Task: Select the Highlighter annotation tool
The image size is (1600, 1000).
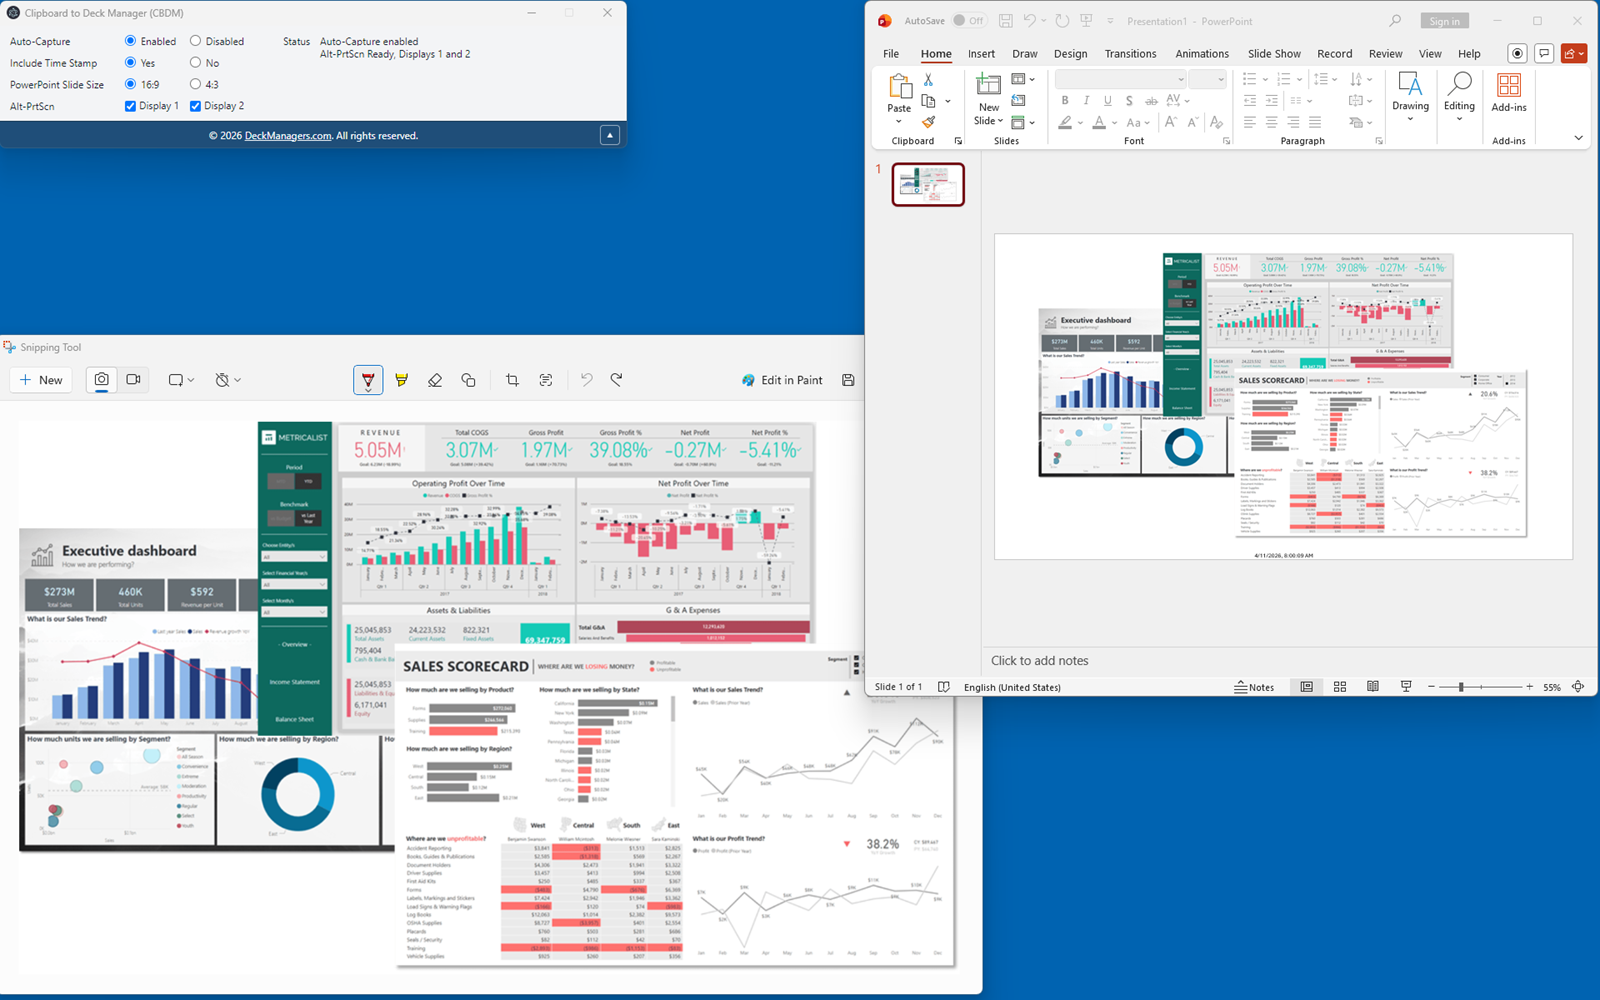Action: coord(401,380)
